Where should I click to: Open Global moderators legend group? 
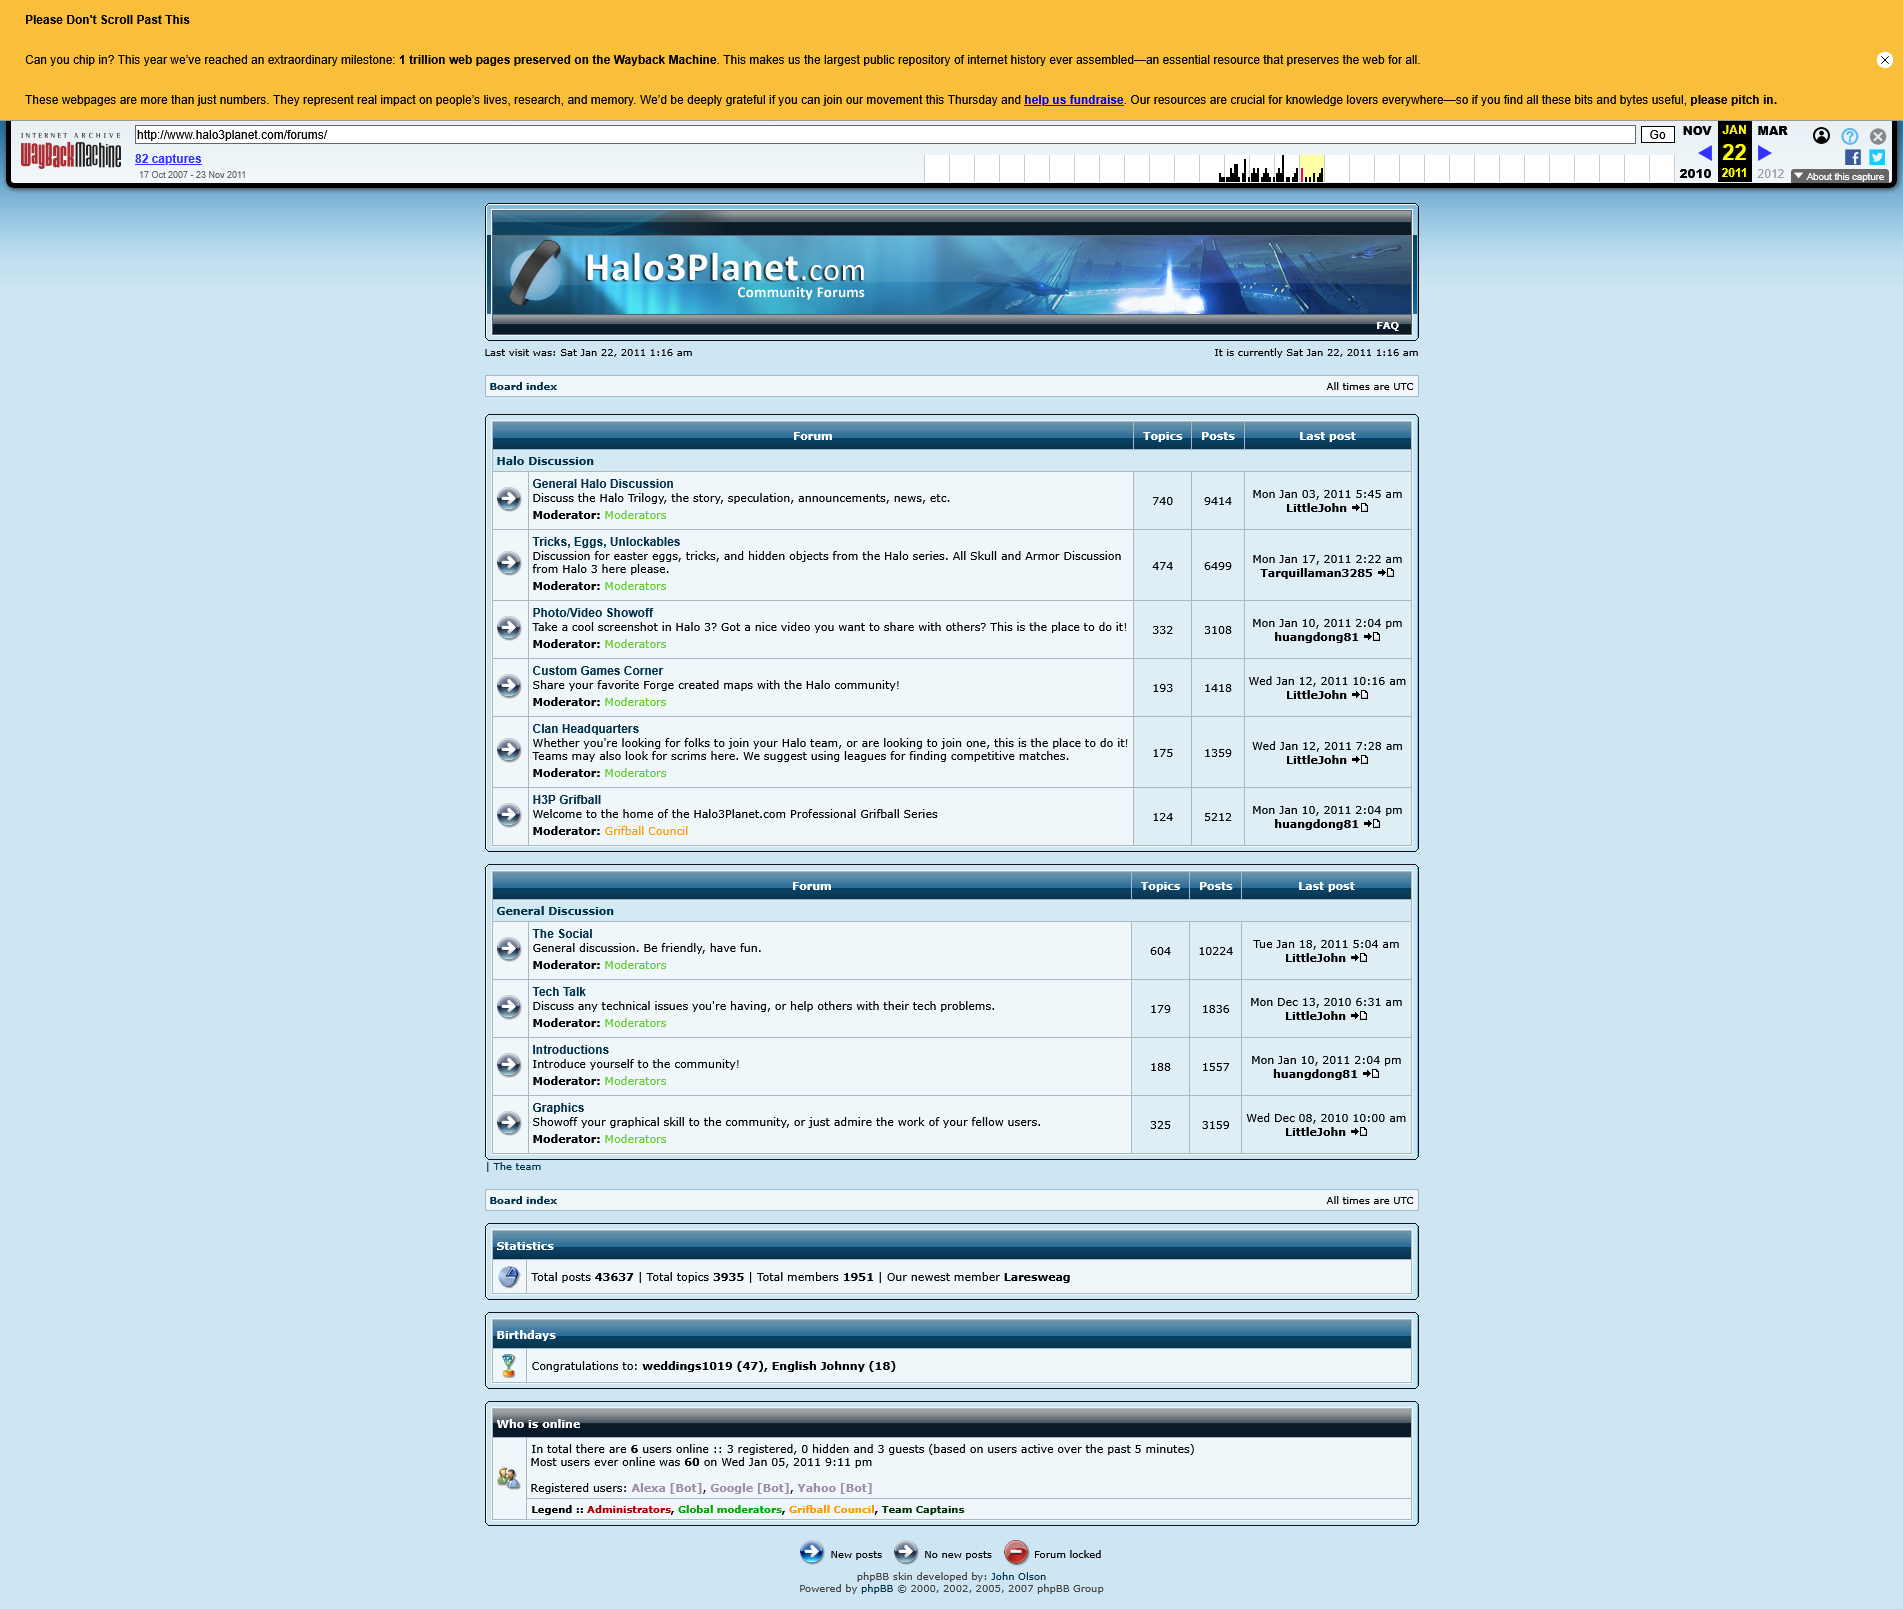click(x=730, y=1510)
